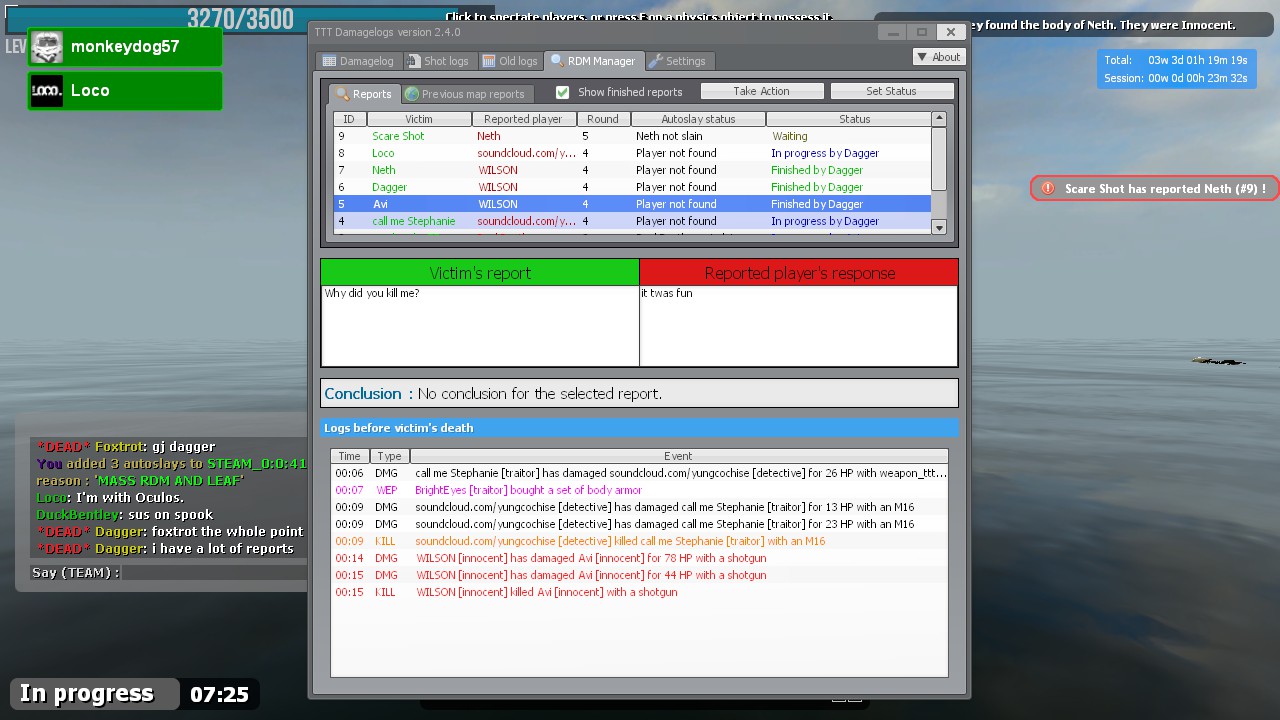
Task: Click the reports list scroll-up arrow
Action: pos(939,118)
